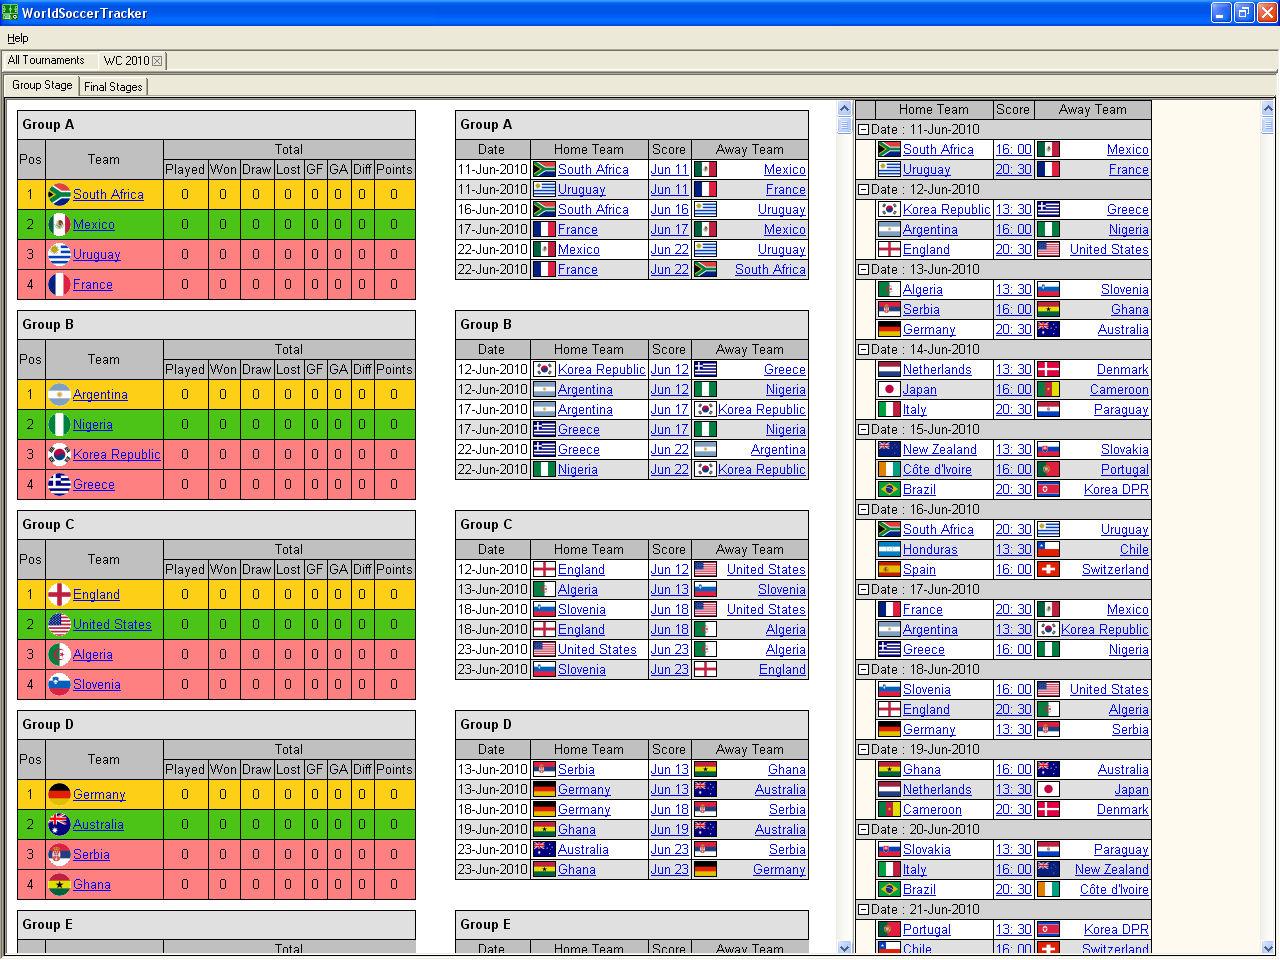The height and width of the screenshot is (960, 1280).
Task: Click Score column header in schedule pane
Action: coord(1013,110)
